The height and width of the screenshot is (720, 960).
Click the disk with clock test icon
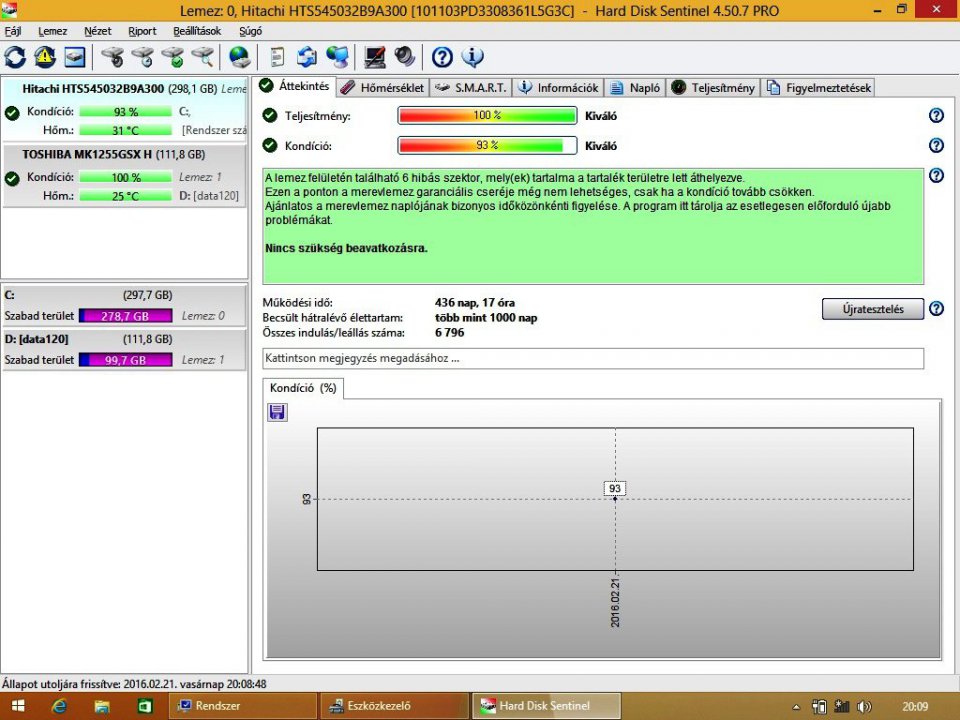click(143, 58)
